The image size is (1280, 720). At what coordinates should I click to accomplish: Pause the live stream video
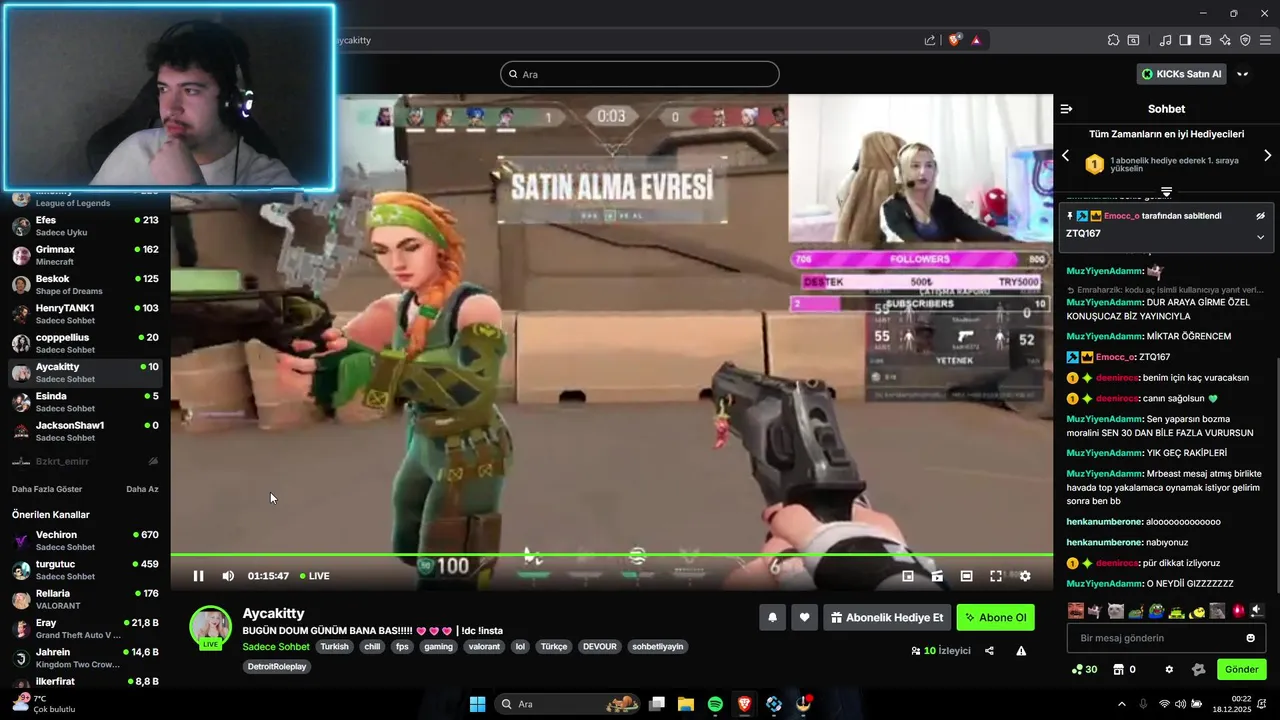click(x=198, y=576)
